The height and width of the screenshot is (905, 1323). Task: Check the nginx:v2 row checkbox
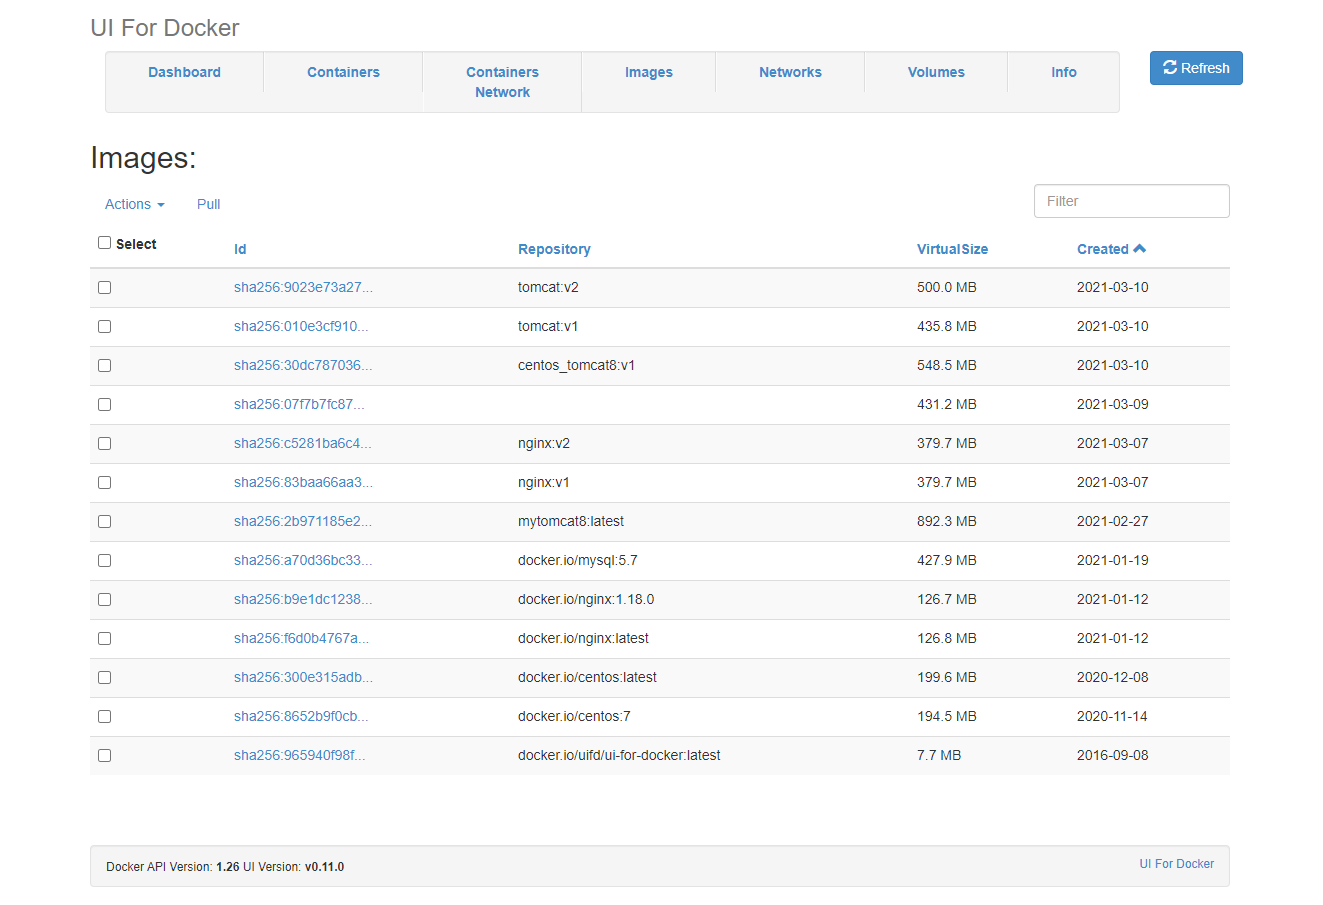pyautogui.click(x=104, y=444)
